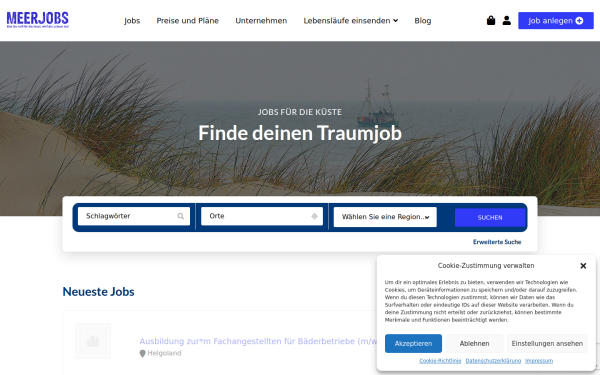
Task: Accept cookies with Akzeptieren button
Action: [413, 344]
